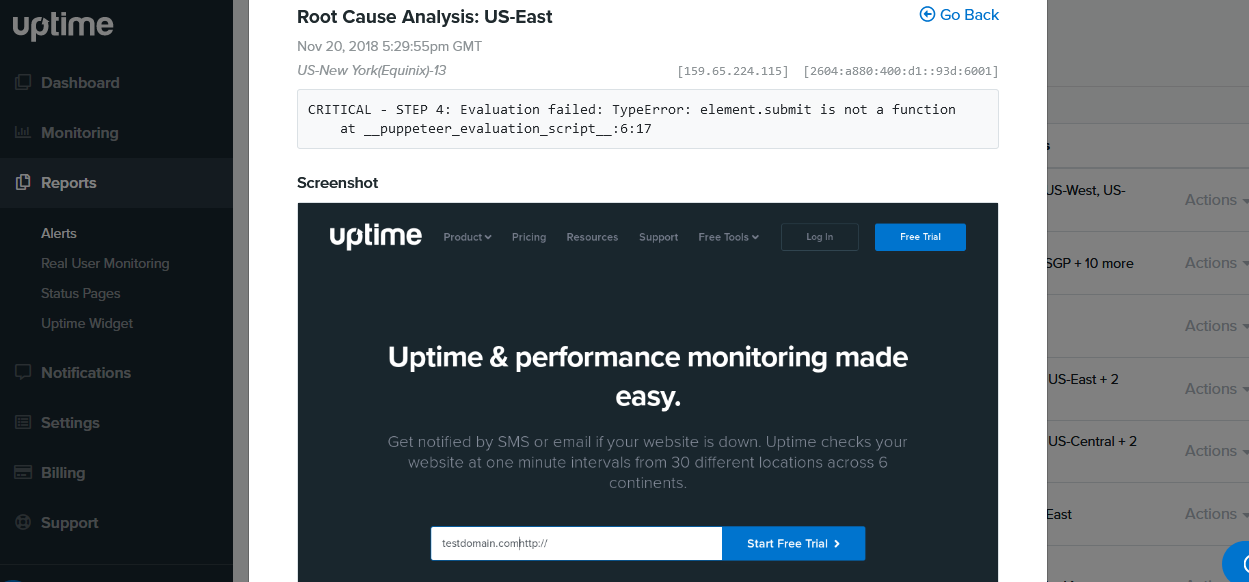Select the Dashboard icon in the sidebar

23,82
